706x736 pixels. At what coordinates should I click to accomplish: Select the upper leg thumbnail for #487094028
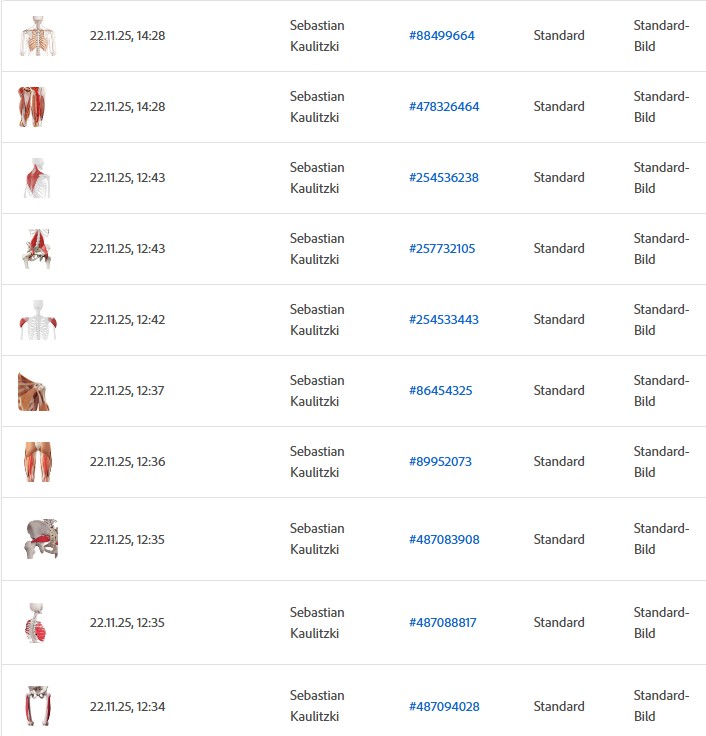click(x=37, y=706)
